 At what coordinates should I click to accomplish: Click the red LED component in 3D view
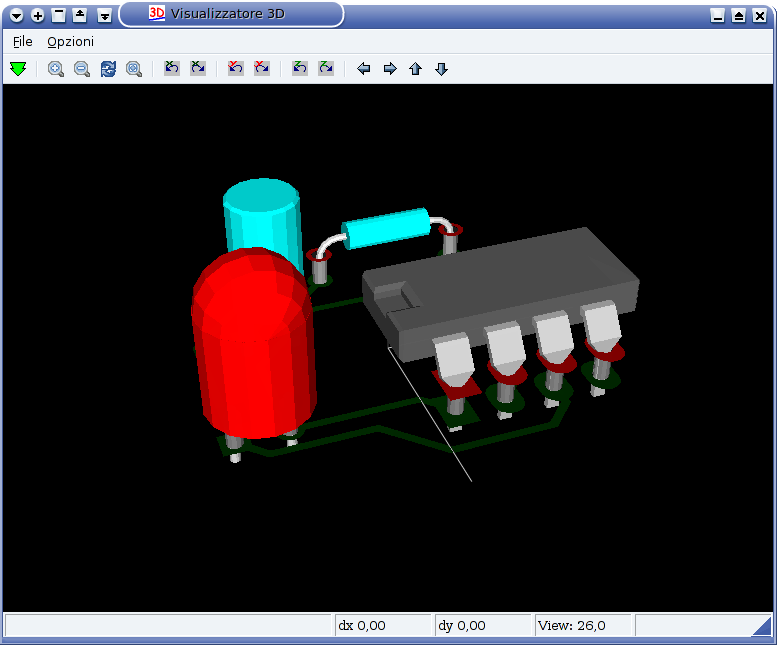click(x=253, y=343)
